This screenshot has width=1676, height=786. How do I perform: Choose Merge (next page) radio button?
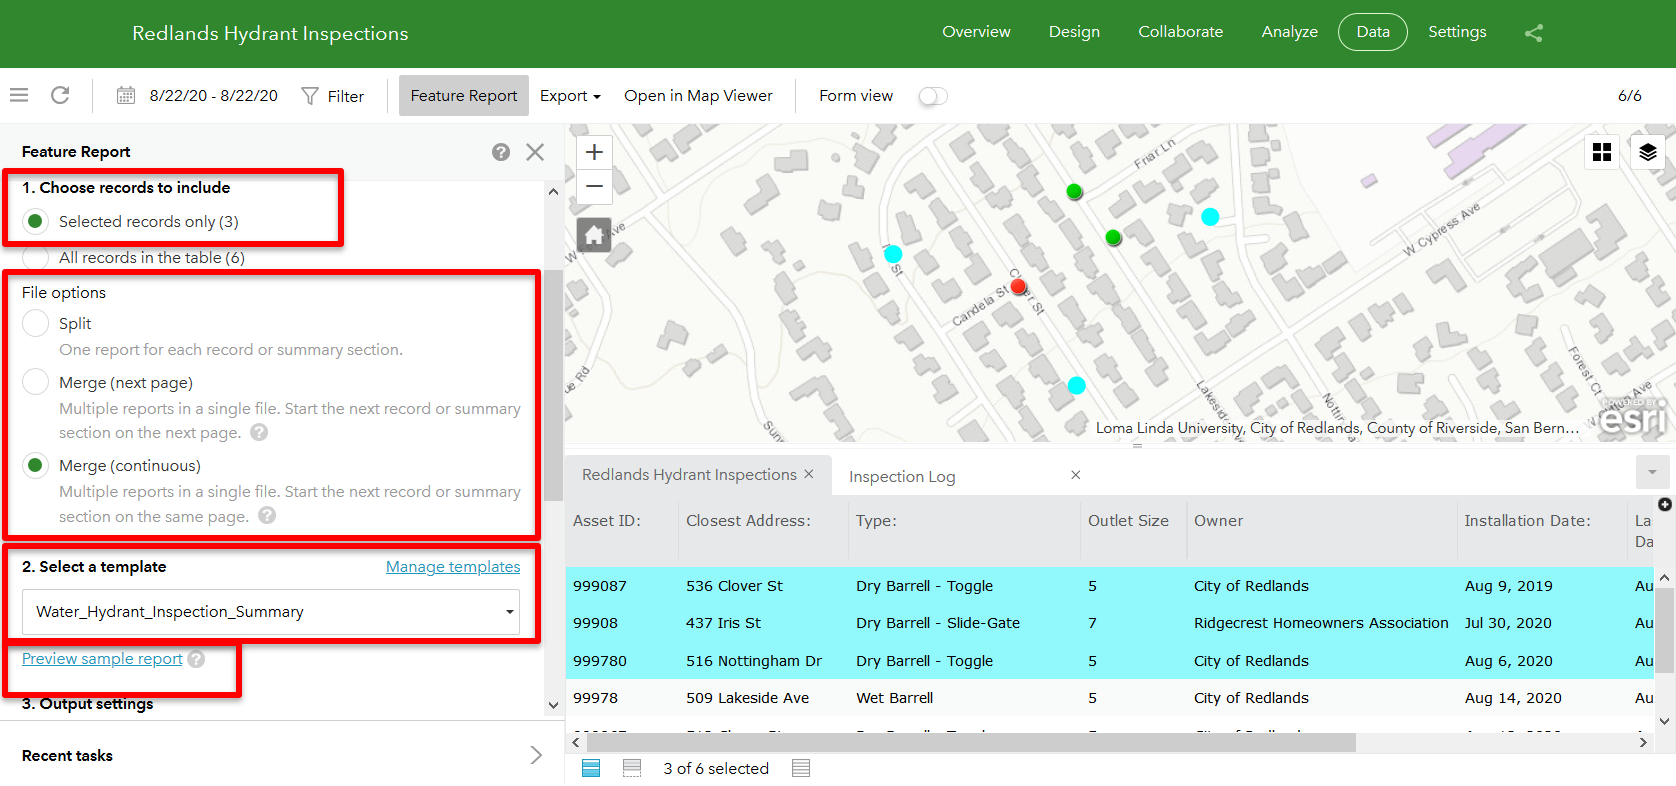(x=35, y=382)
